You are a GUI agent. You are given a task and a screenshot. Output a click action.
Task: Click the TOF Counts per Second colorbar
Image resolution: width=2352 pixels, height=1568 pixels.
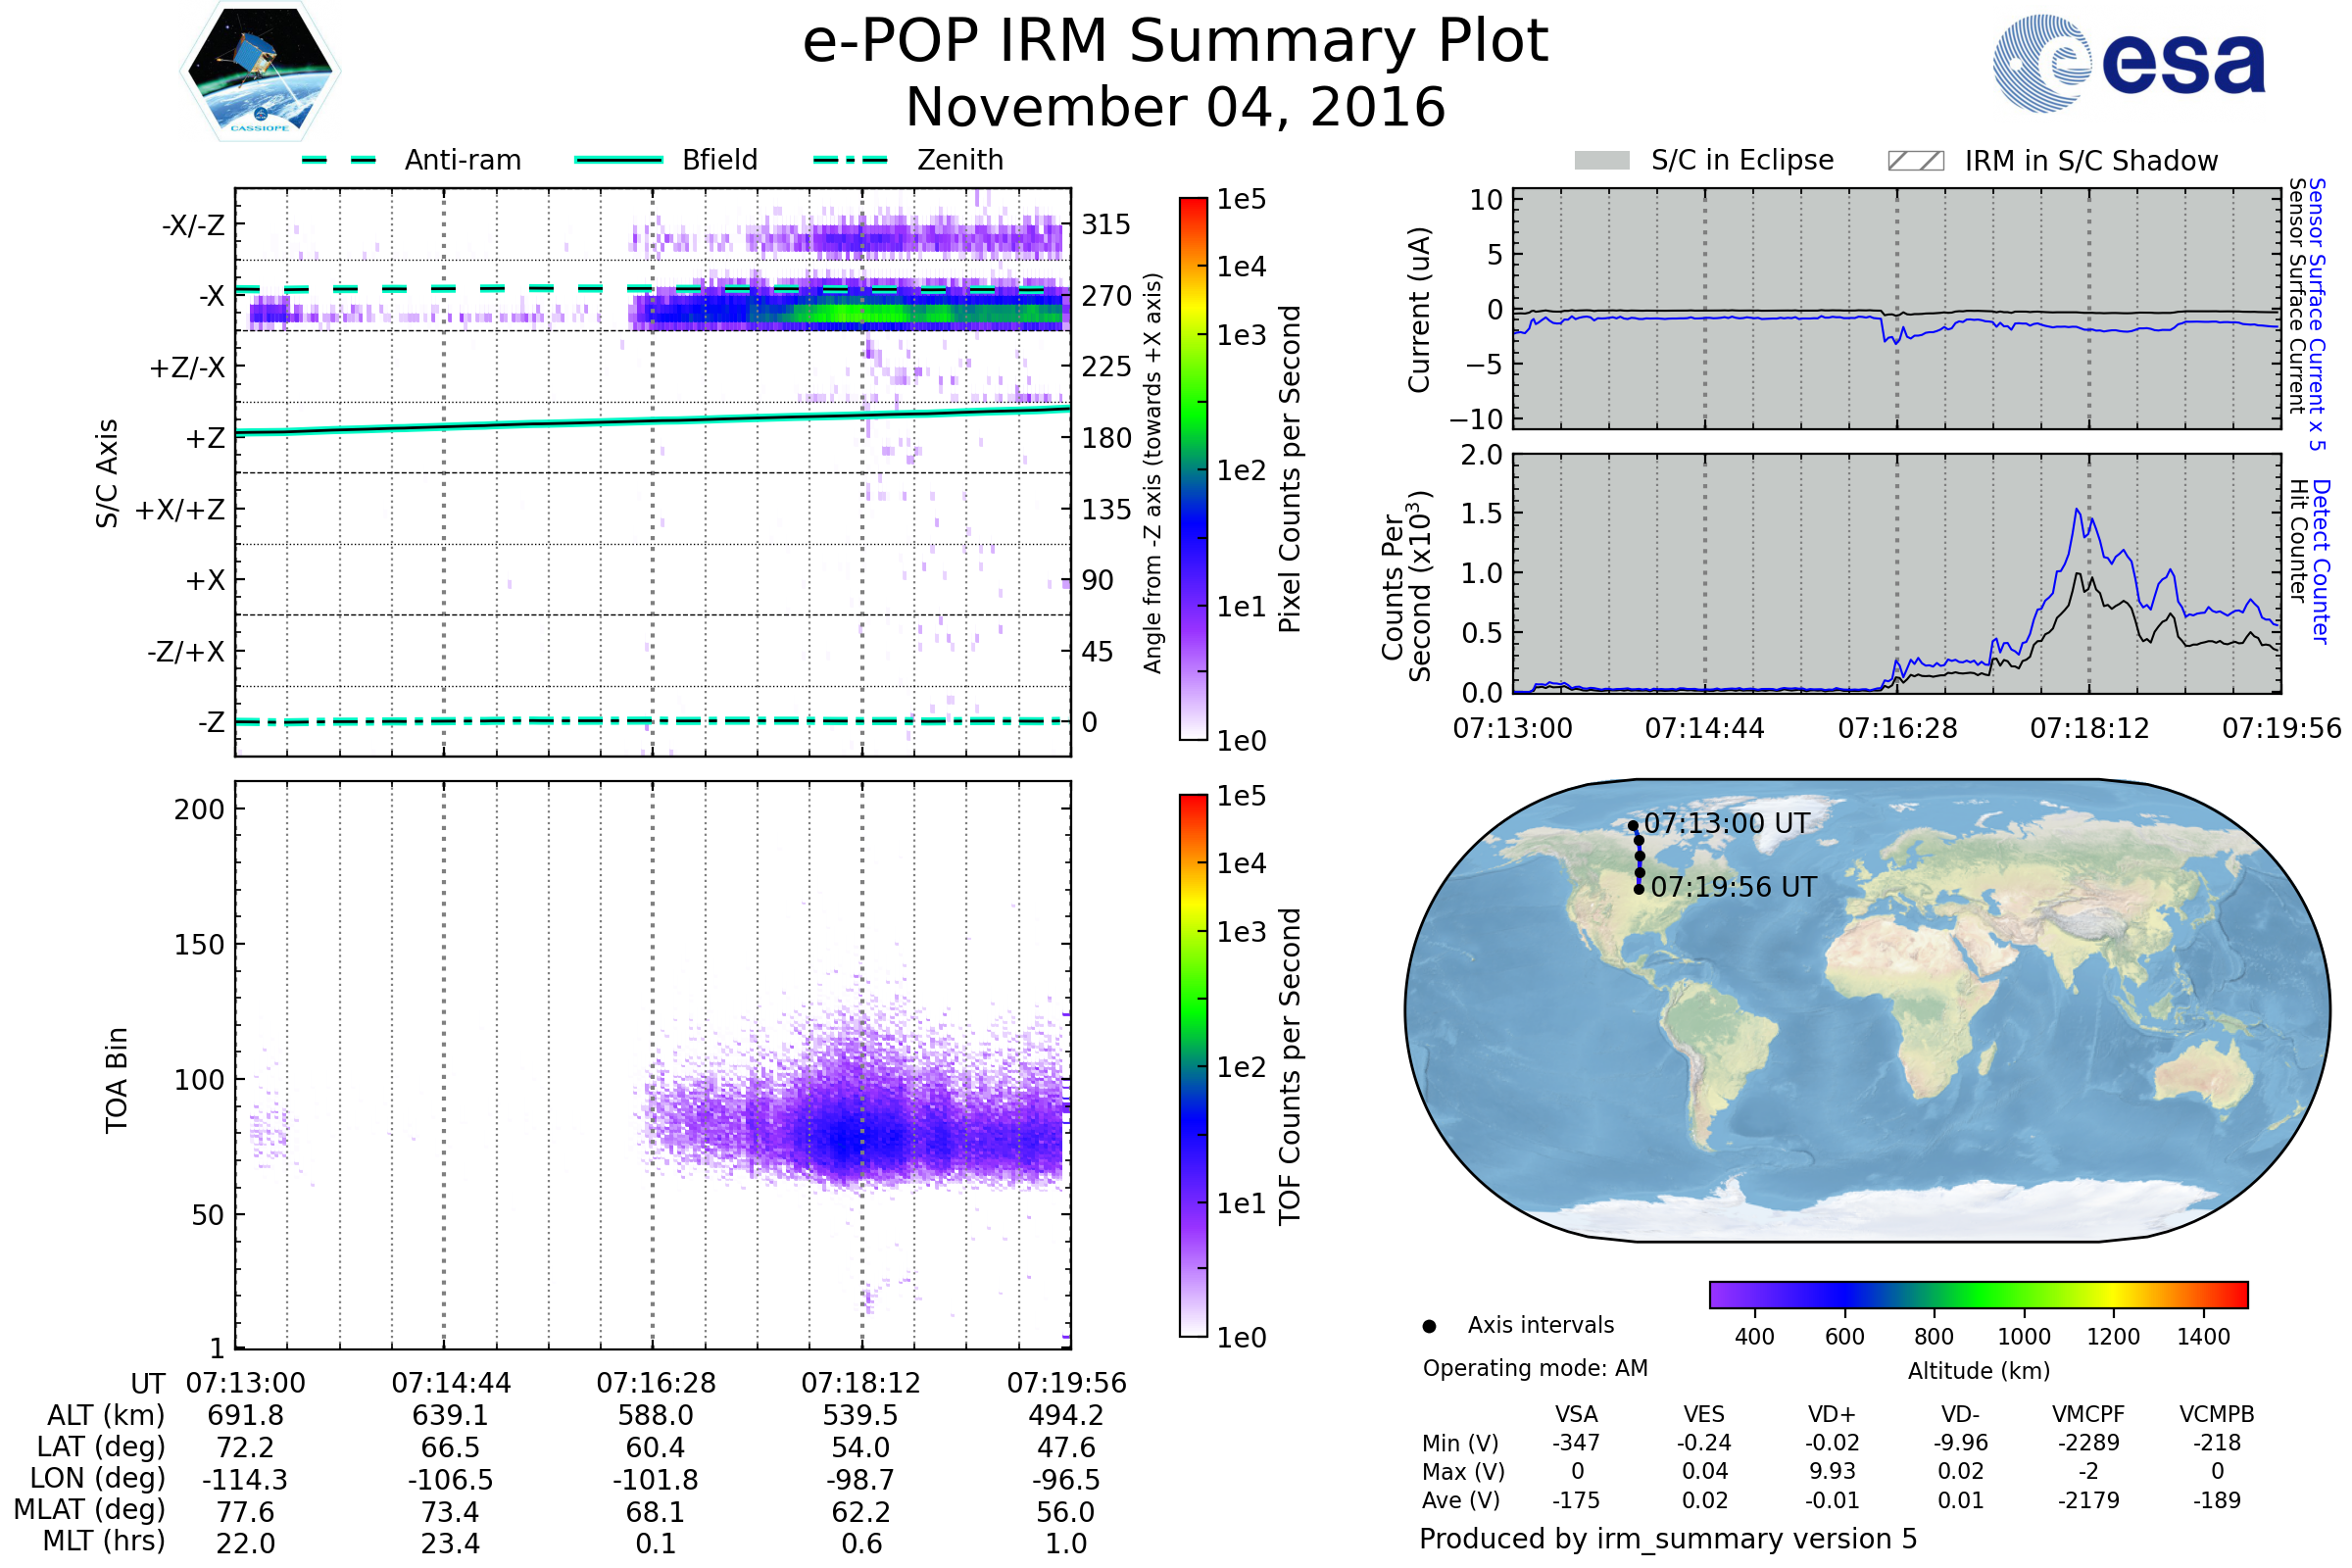pos(1193,1065)
